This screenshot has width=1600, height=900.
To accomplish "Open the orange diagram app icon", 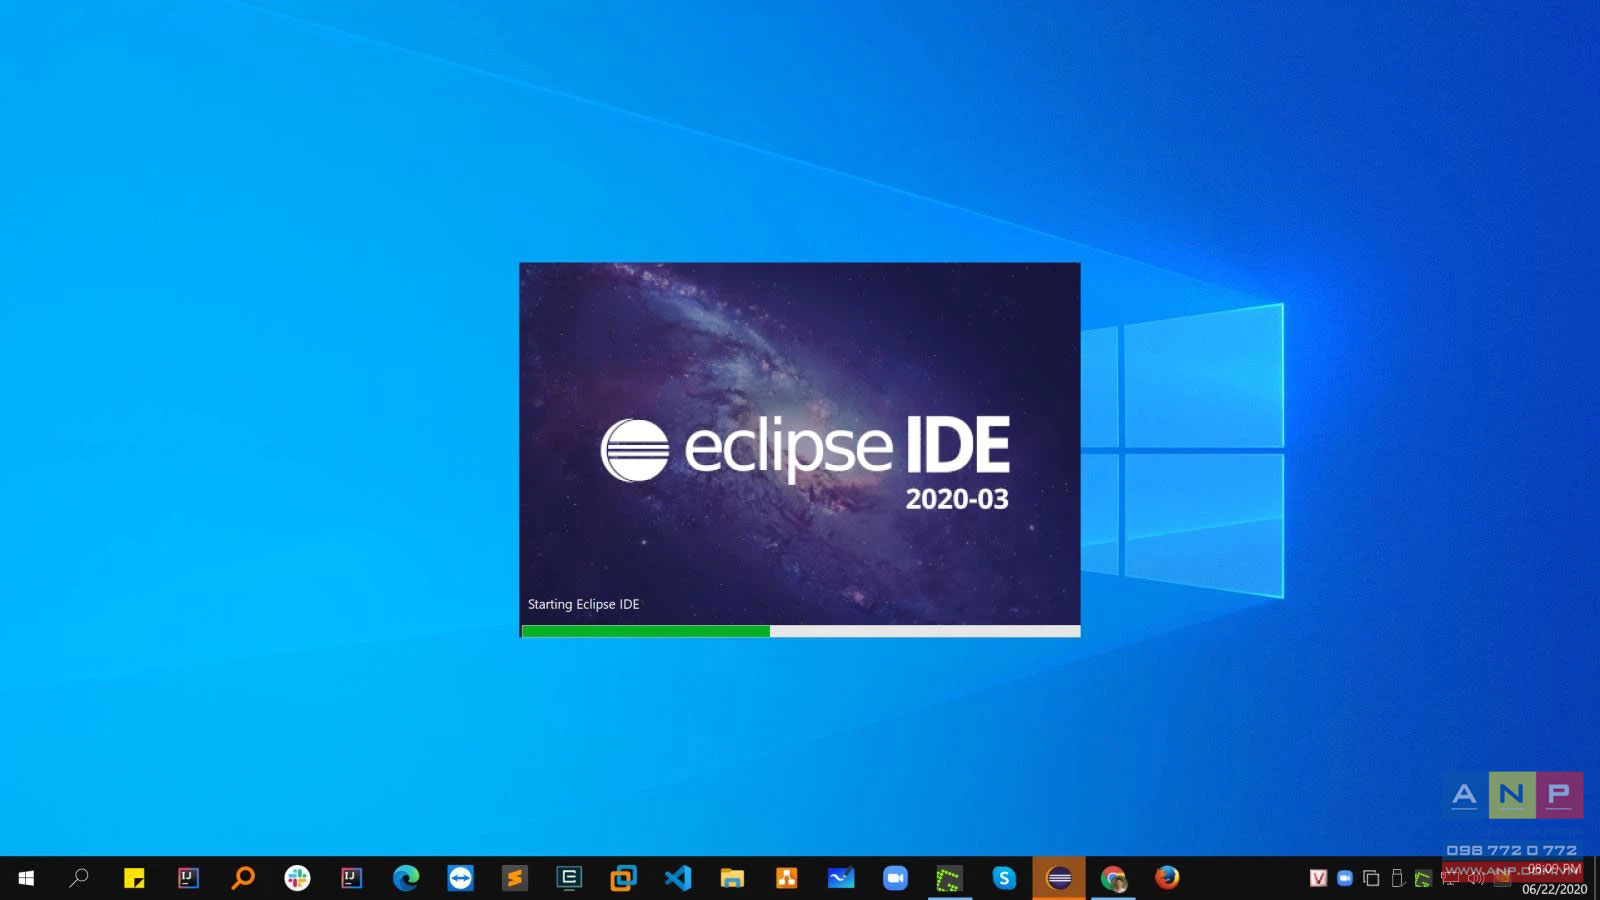I will [x=787, y=878].
